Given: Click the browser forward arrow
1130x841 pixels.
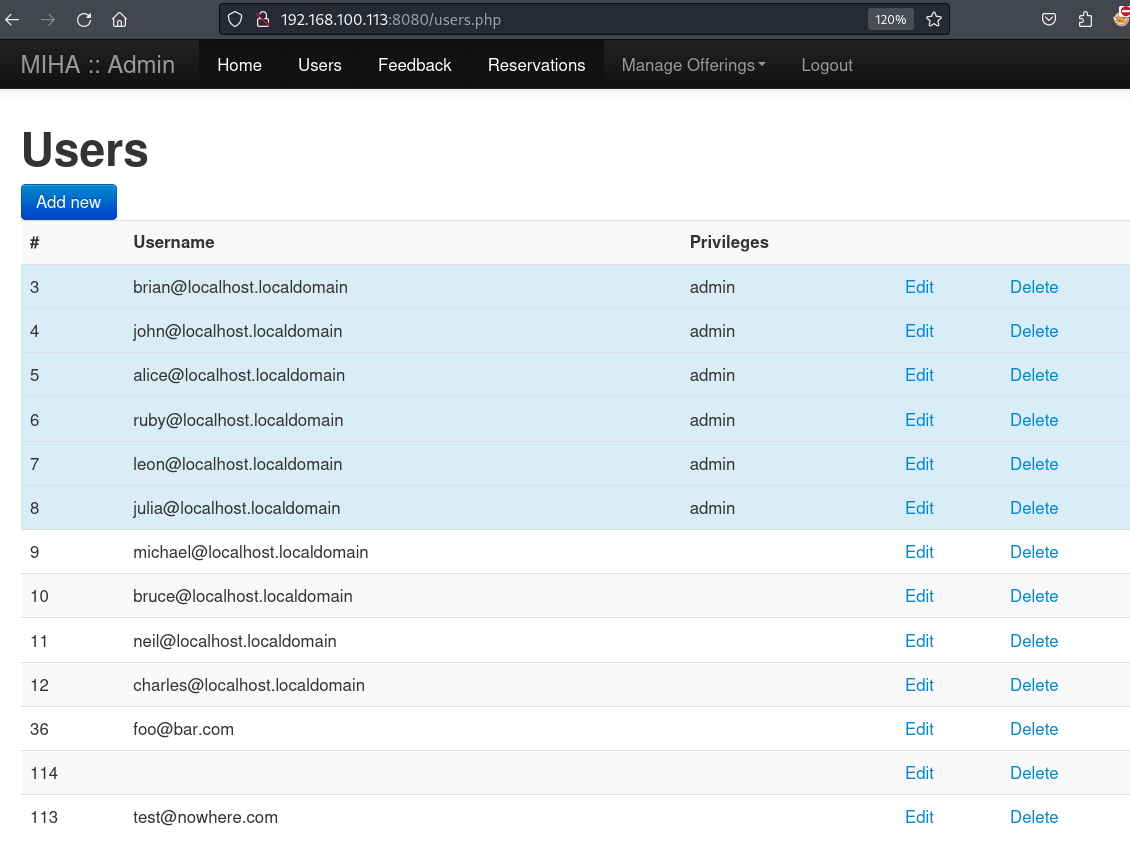Looking at the screenshot, I should pyautogui.click(x=48, y=19).
